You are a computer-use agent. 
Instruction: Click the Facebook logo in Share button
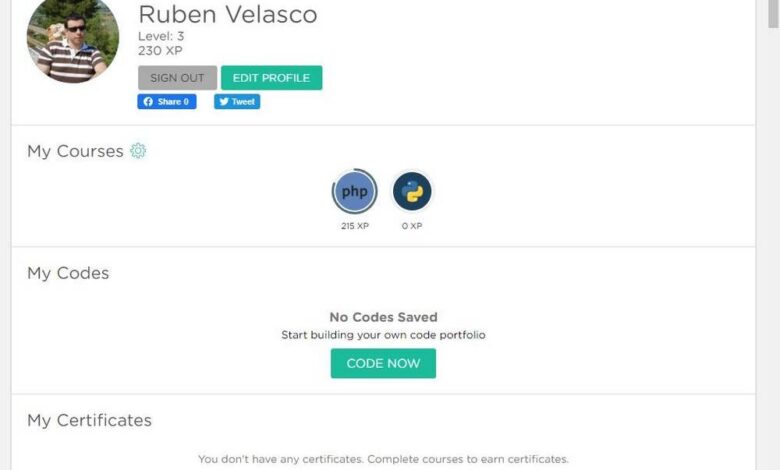148,102
